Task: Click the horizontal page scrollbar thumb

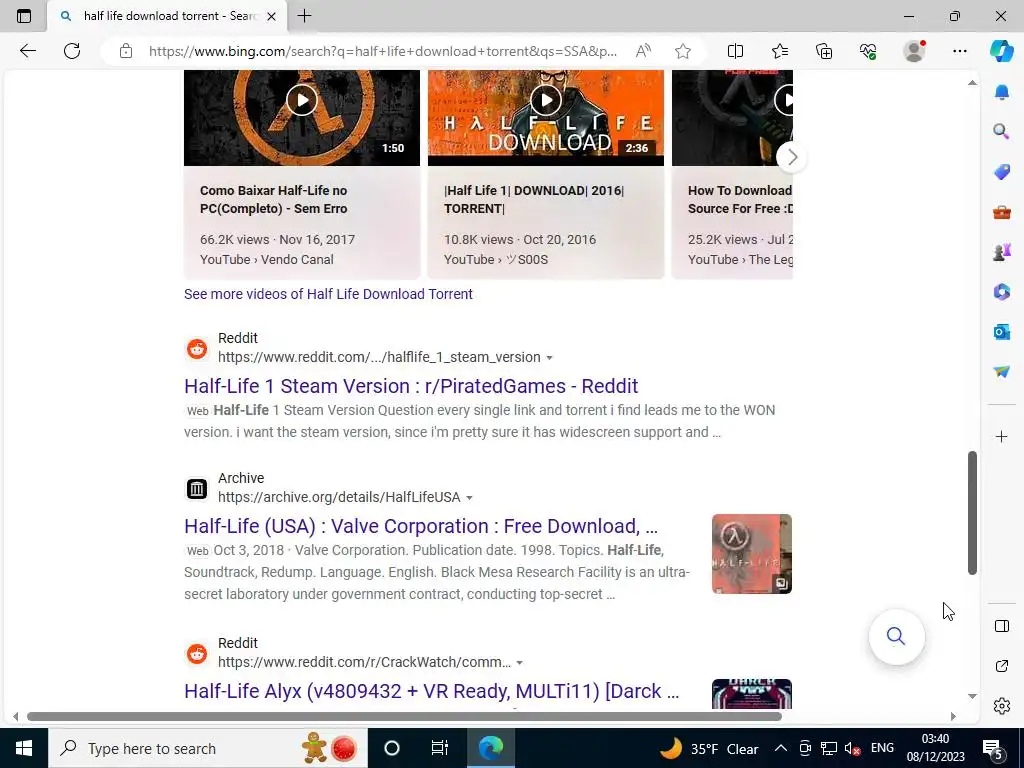Action: [404, 716]
